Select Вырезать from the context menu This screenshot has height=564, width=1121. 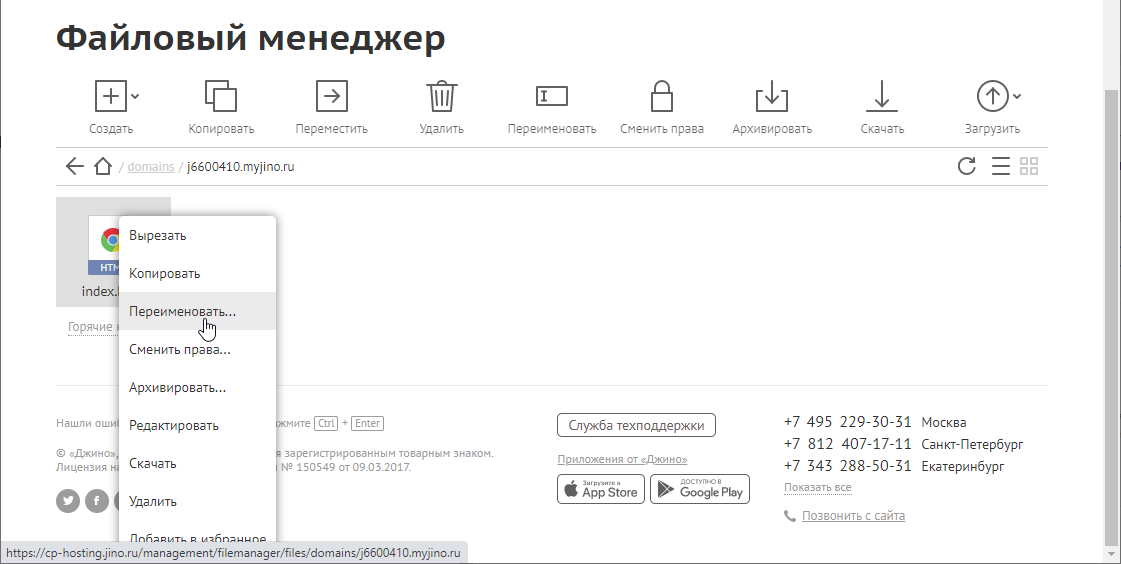158,235
